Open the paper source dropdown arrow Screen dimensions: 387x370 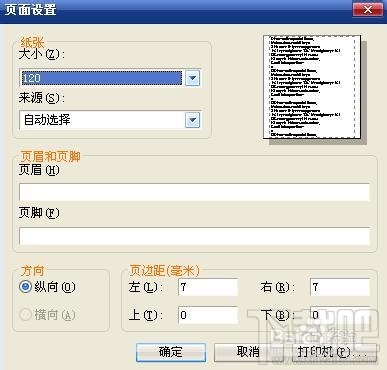click(193, 120)
